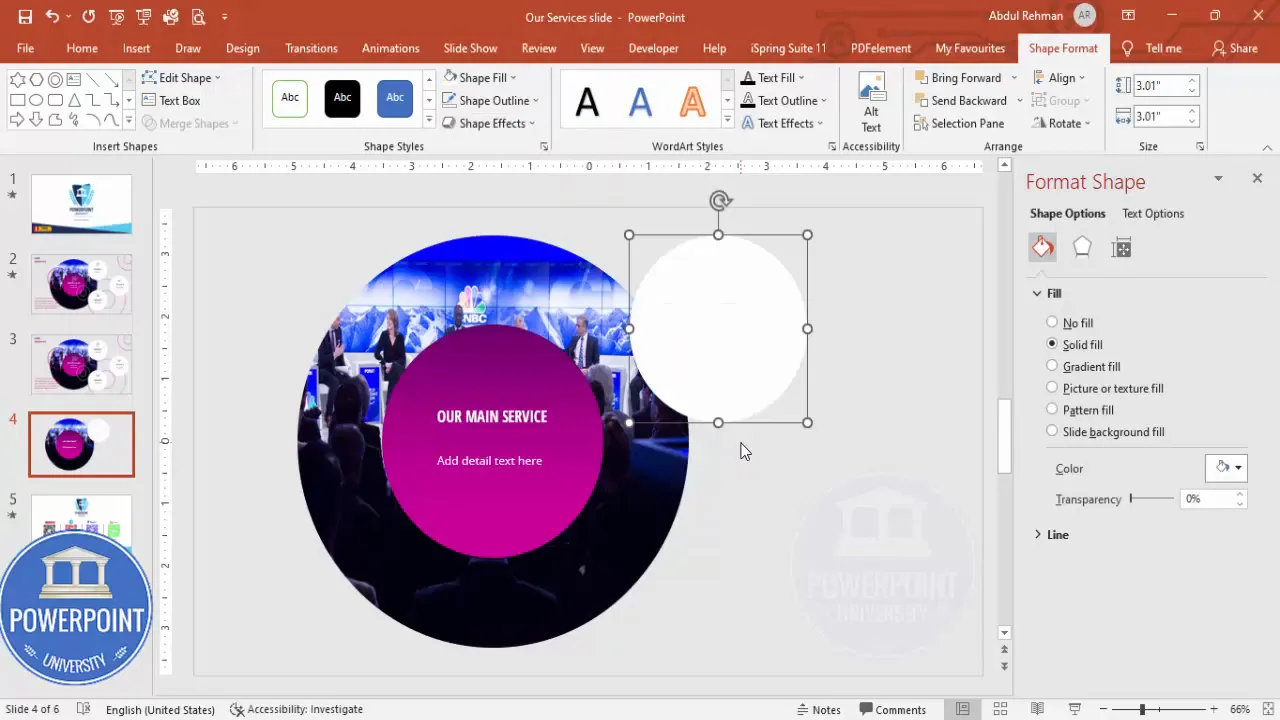Viewport: 1280px width, 720px height.
Task: Switch to the Transitions tab
Action: click(311, 48)
